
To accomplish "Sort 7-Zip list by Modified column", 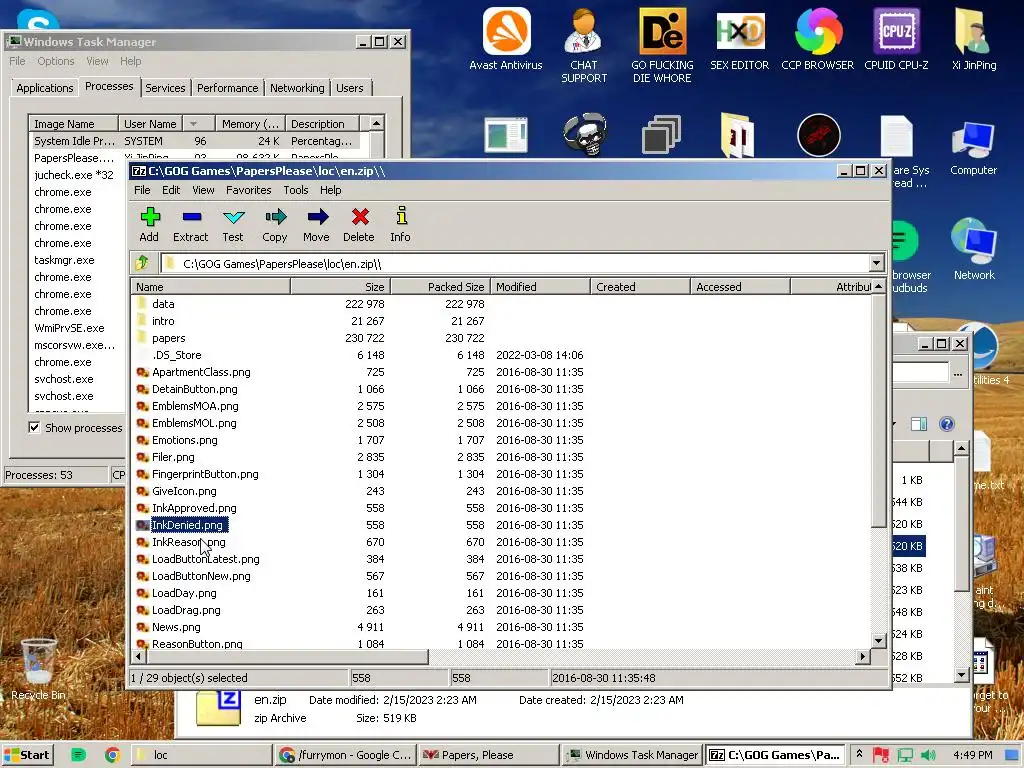I will [x=540, y=286].
